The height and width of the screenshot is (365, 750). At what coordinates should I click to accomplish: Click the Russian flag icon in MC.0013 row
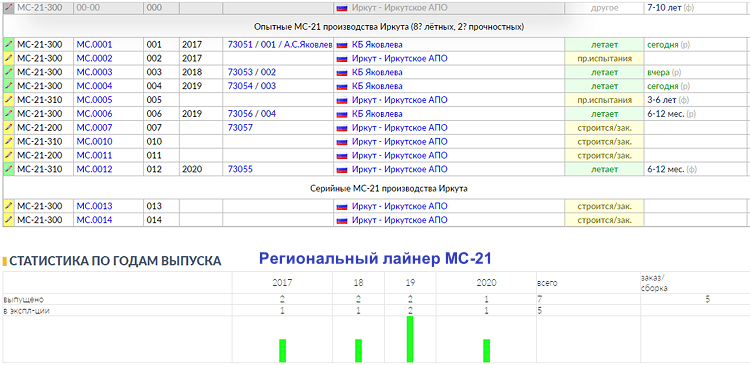(x=342, y=207)
